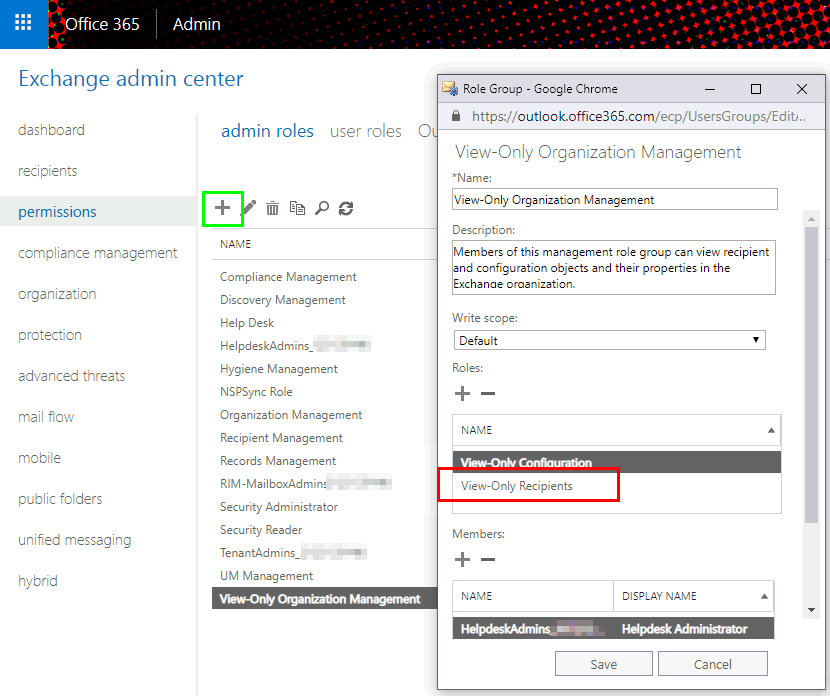Click the scrollbar down arrow in dialog
Viewport: 830px width, 696px height.
click(x=811, y=610)
